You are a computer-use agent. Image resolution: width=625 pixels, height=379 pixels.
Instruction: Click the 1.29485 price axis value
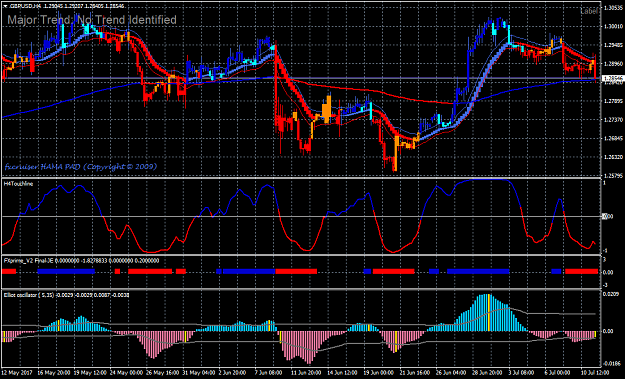[x=613, y=45]
